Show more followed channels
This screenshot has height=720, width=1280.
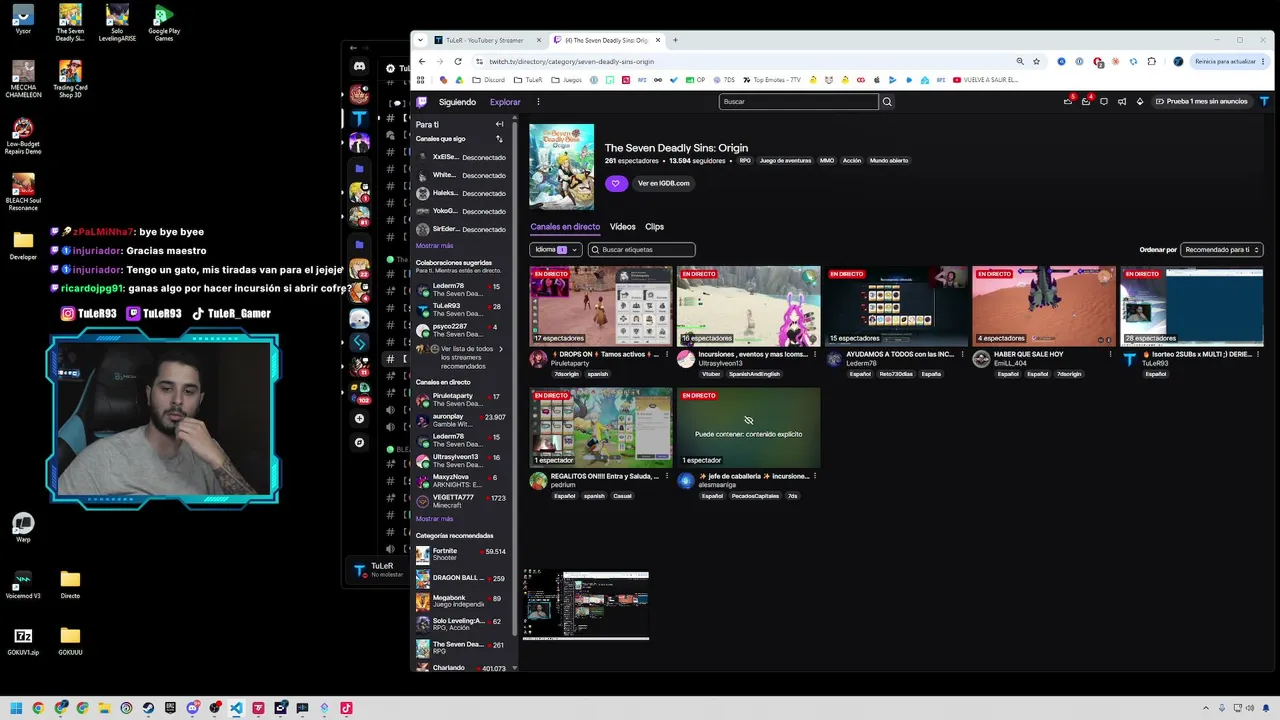point(435,245)
